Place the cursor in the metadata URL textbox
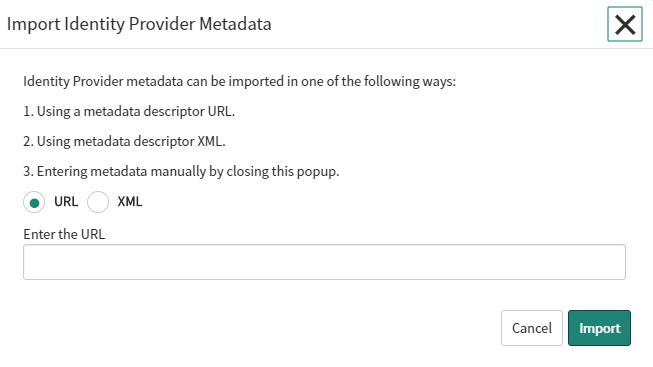653x367 pixels. pyautogui.click(x=324, y=262)
